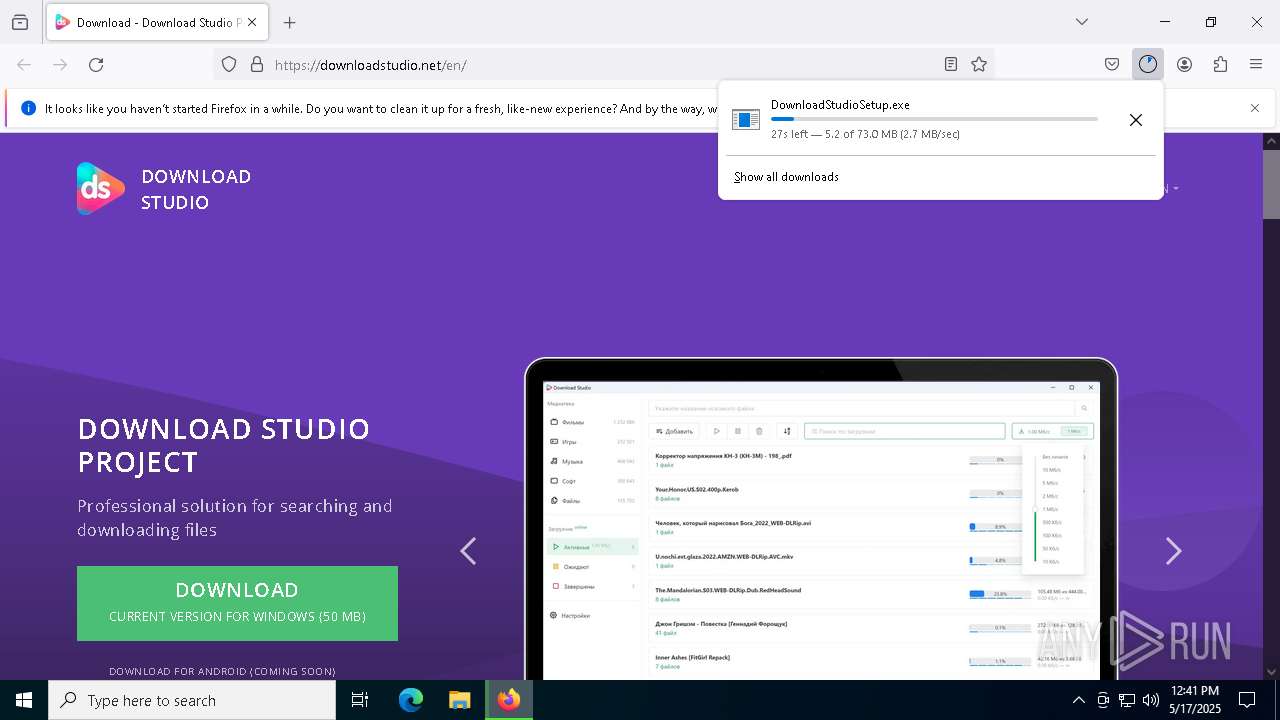Screen dimensions: 1280x720
Task: Close the Download Studio tab
Action: pos(252,22)
